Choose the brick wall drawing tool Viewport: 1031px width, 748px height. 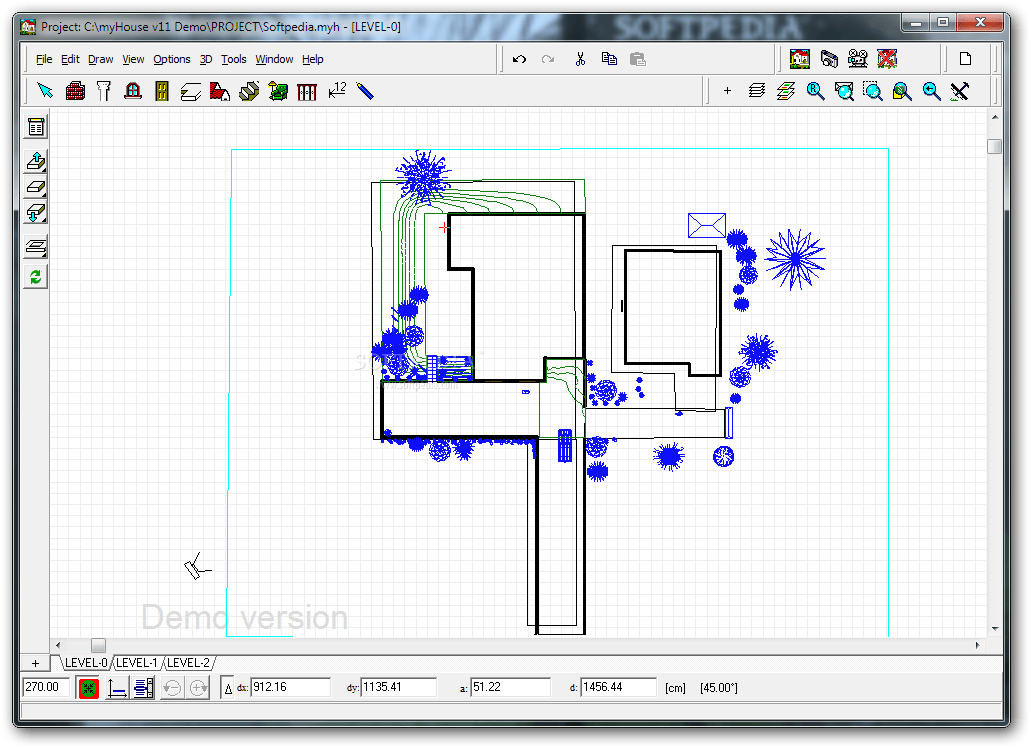pos(75,91)
